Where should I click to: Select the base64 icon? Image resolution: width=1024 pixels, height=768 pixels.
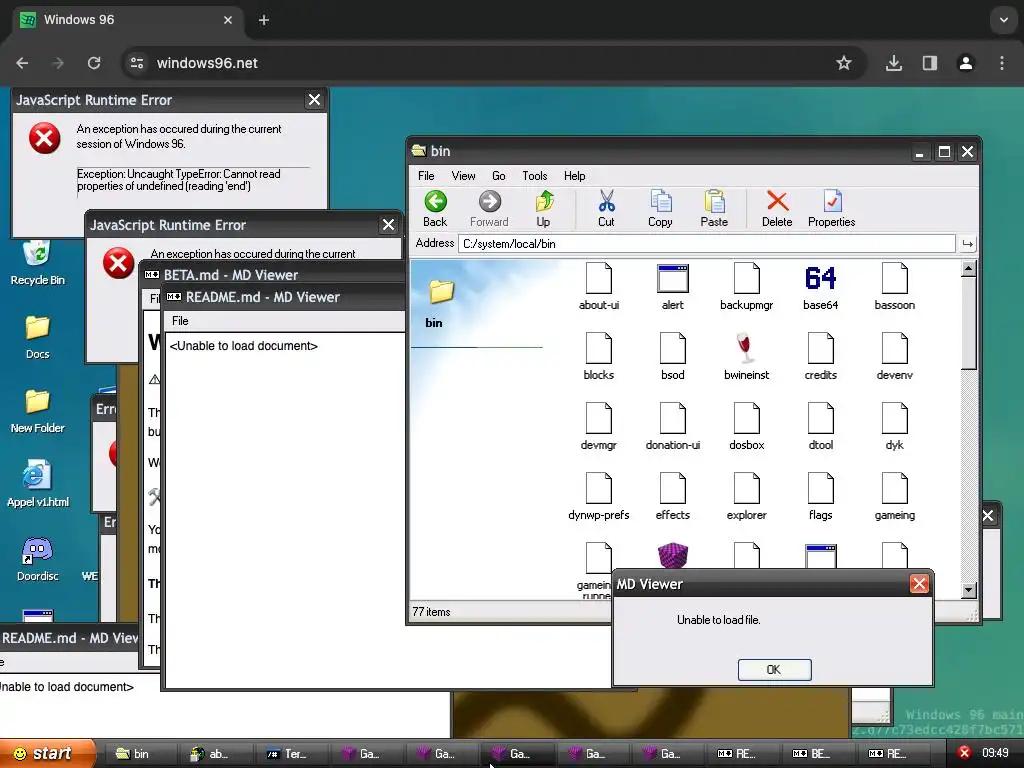click(820, 278)
